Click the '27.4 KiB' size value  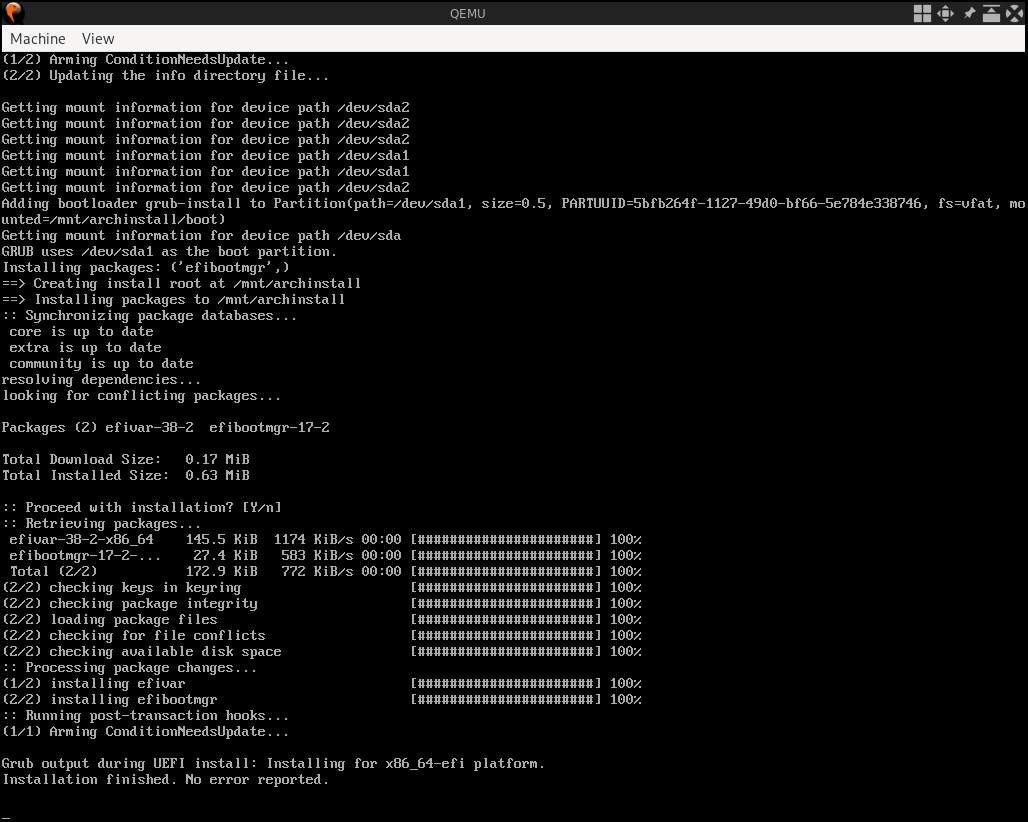click(226, 556)
